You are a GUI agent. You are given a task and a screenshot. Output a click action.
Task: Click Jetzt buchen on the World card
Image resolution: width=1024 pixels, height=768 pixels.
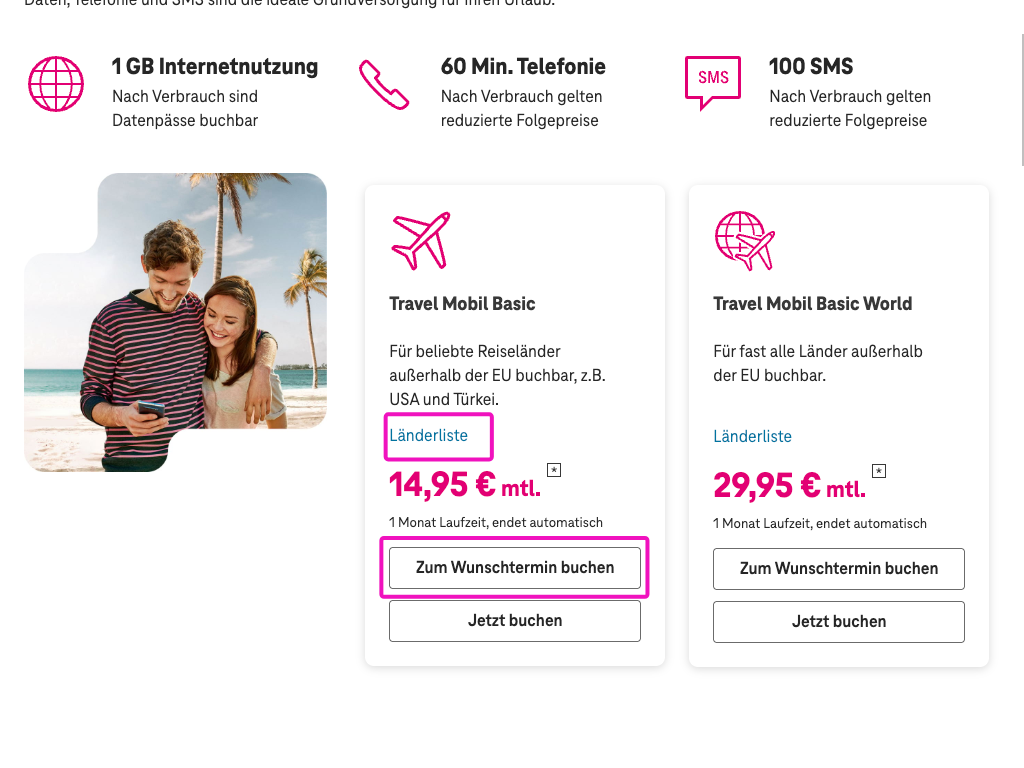838,621
